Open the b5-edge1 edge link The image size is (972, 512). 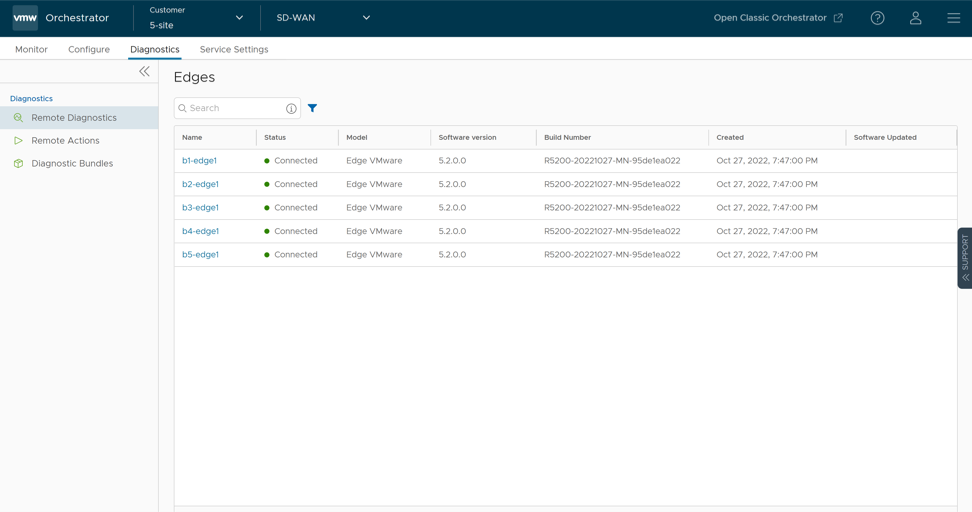click(x=200, y=255)
